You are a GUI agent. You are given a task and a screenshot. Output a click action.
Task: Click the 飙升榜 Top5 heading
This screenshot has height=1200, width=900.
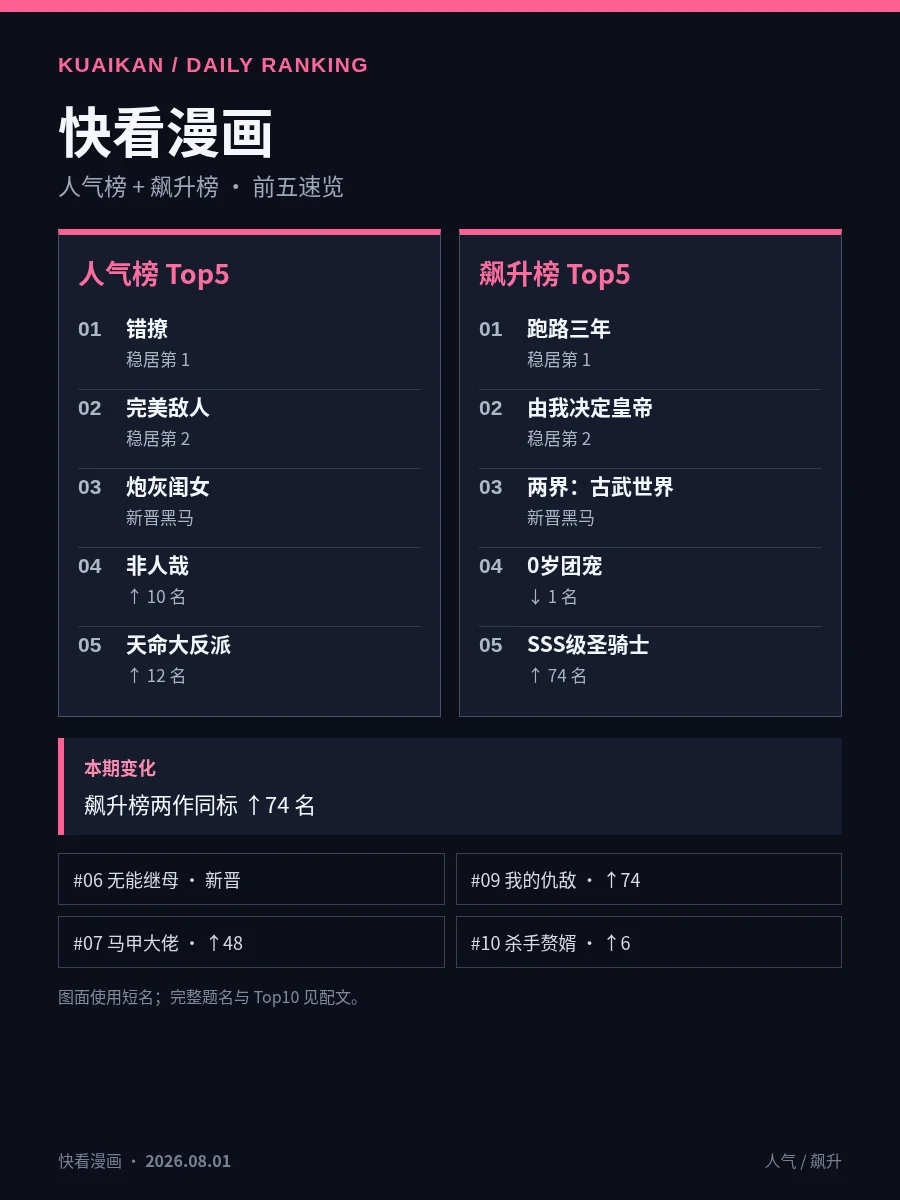555,274
